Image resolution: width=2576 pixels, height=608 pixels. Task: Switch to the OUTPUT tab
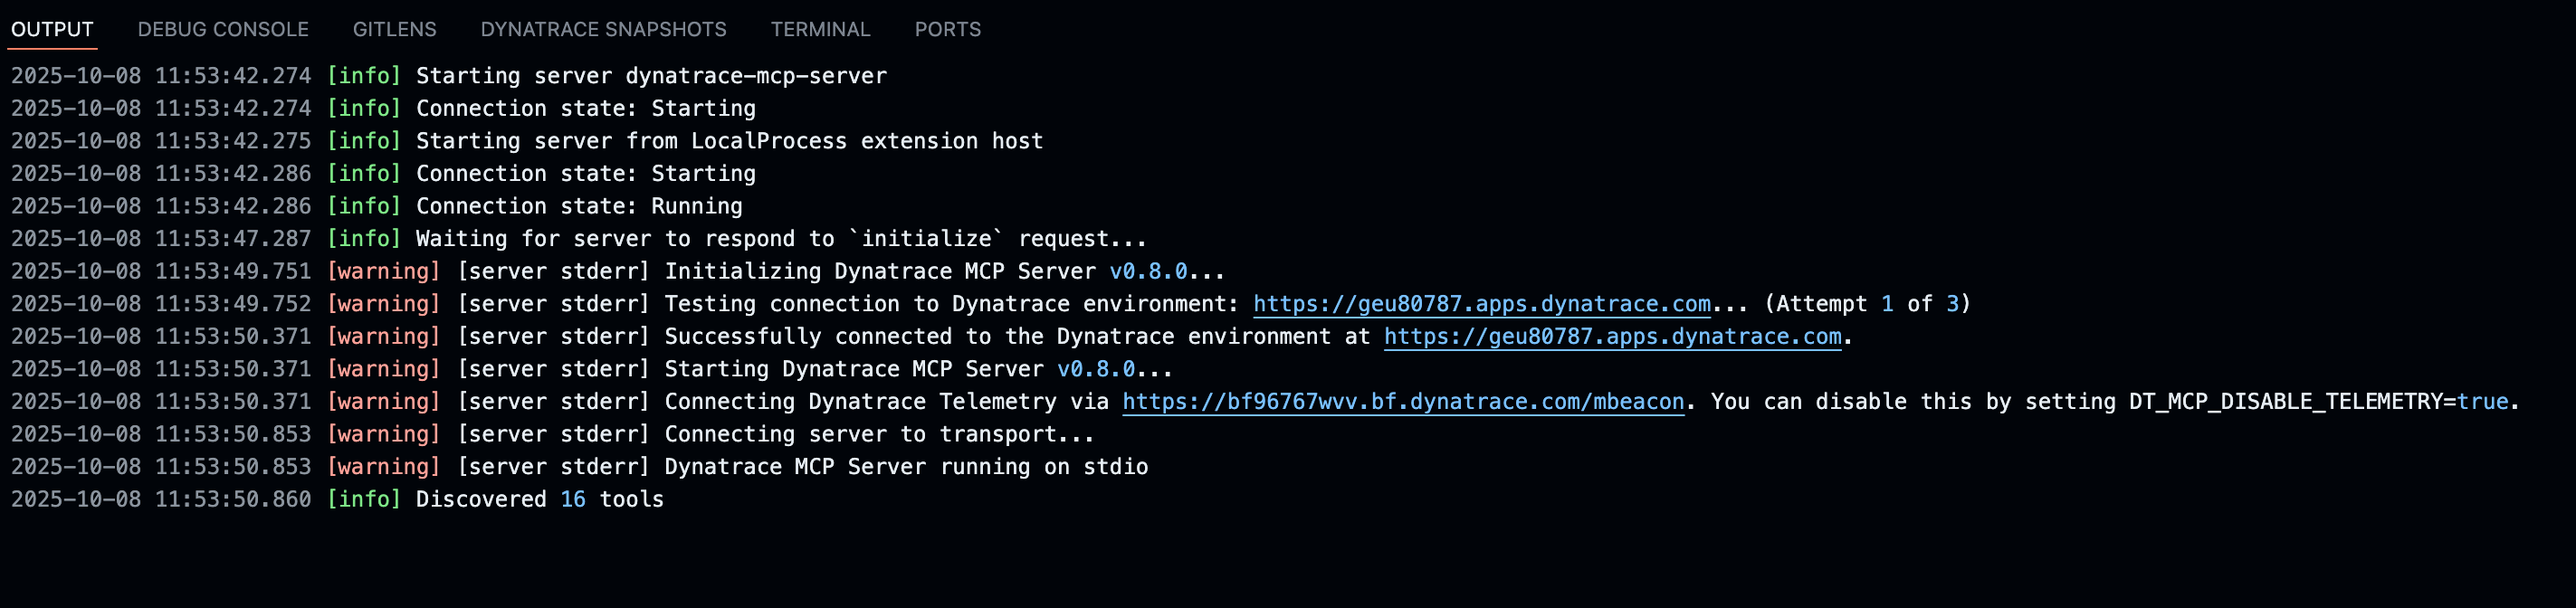[x=52, y=30]
